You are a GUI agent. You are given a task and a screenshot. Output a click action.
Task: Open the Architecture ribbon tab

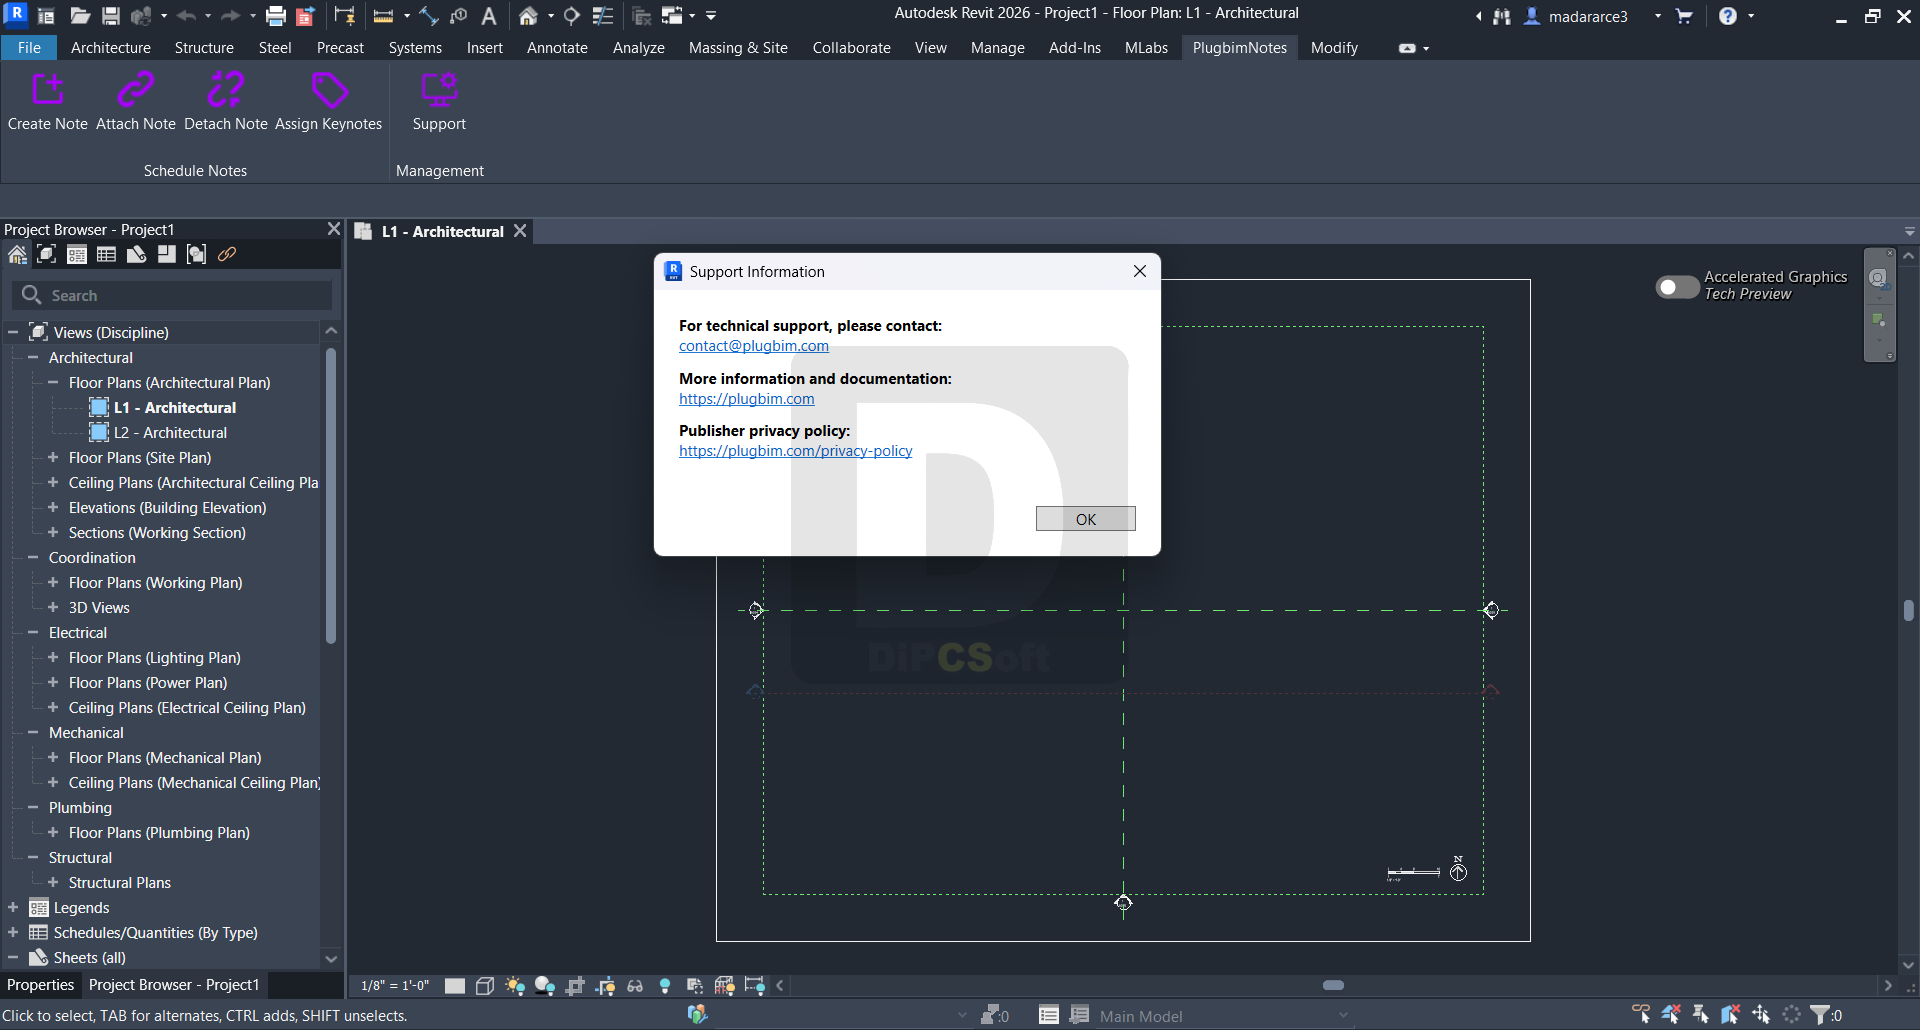point(111,48)
